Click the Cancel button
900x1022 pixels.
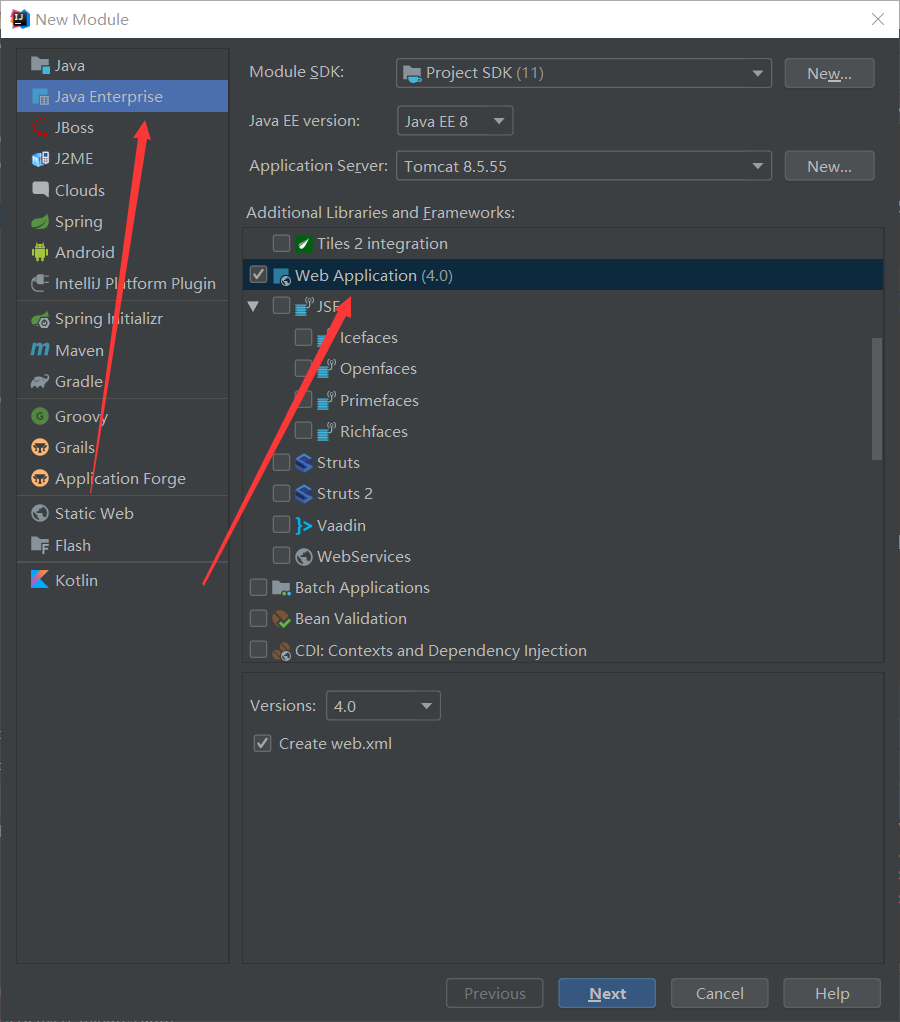(719, 993)
